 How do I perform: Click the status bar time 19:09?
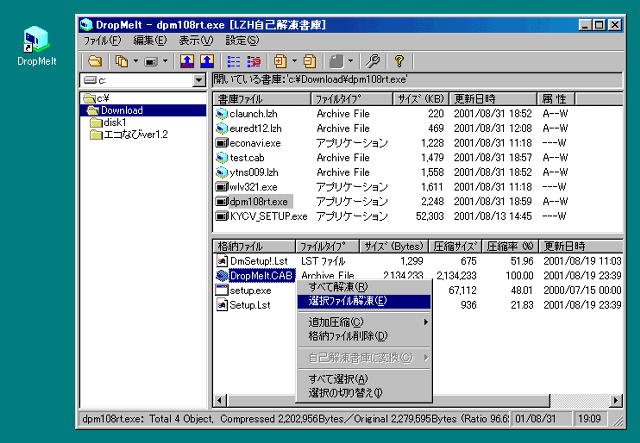click(589, 419)
